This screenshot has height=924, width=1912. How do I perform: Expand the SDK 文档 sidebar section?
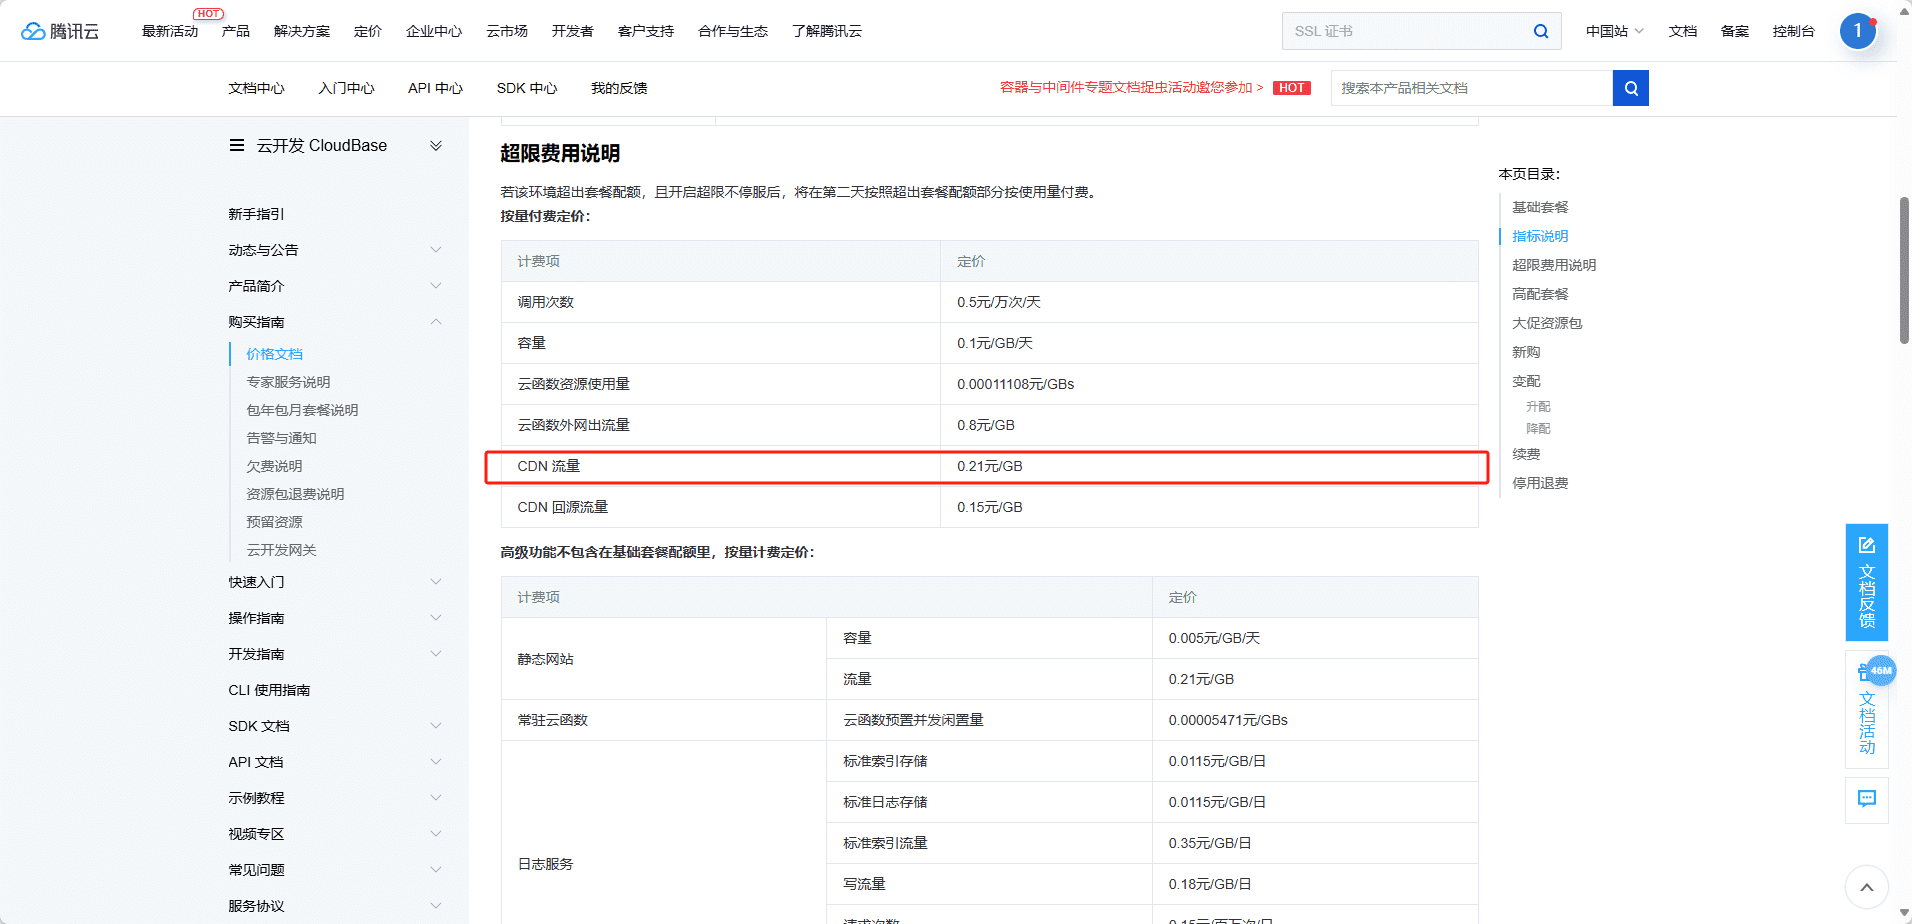[436, 726]
